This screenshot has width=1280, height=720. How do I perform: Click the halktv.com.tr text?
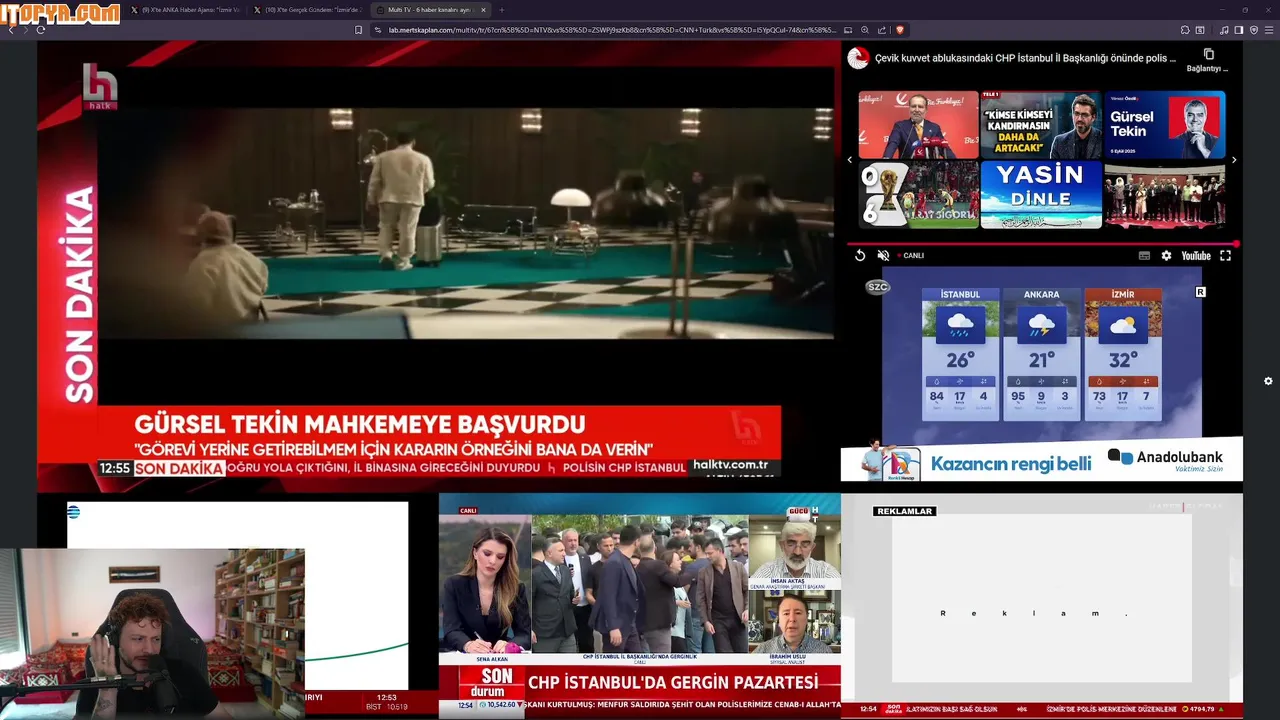(731, 466)
